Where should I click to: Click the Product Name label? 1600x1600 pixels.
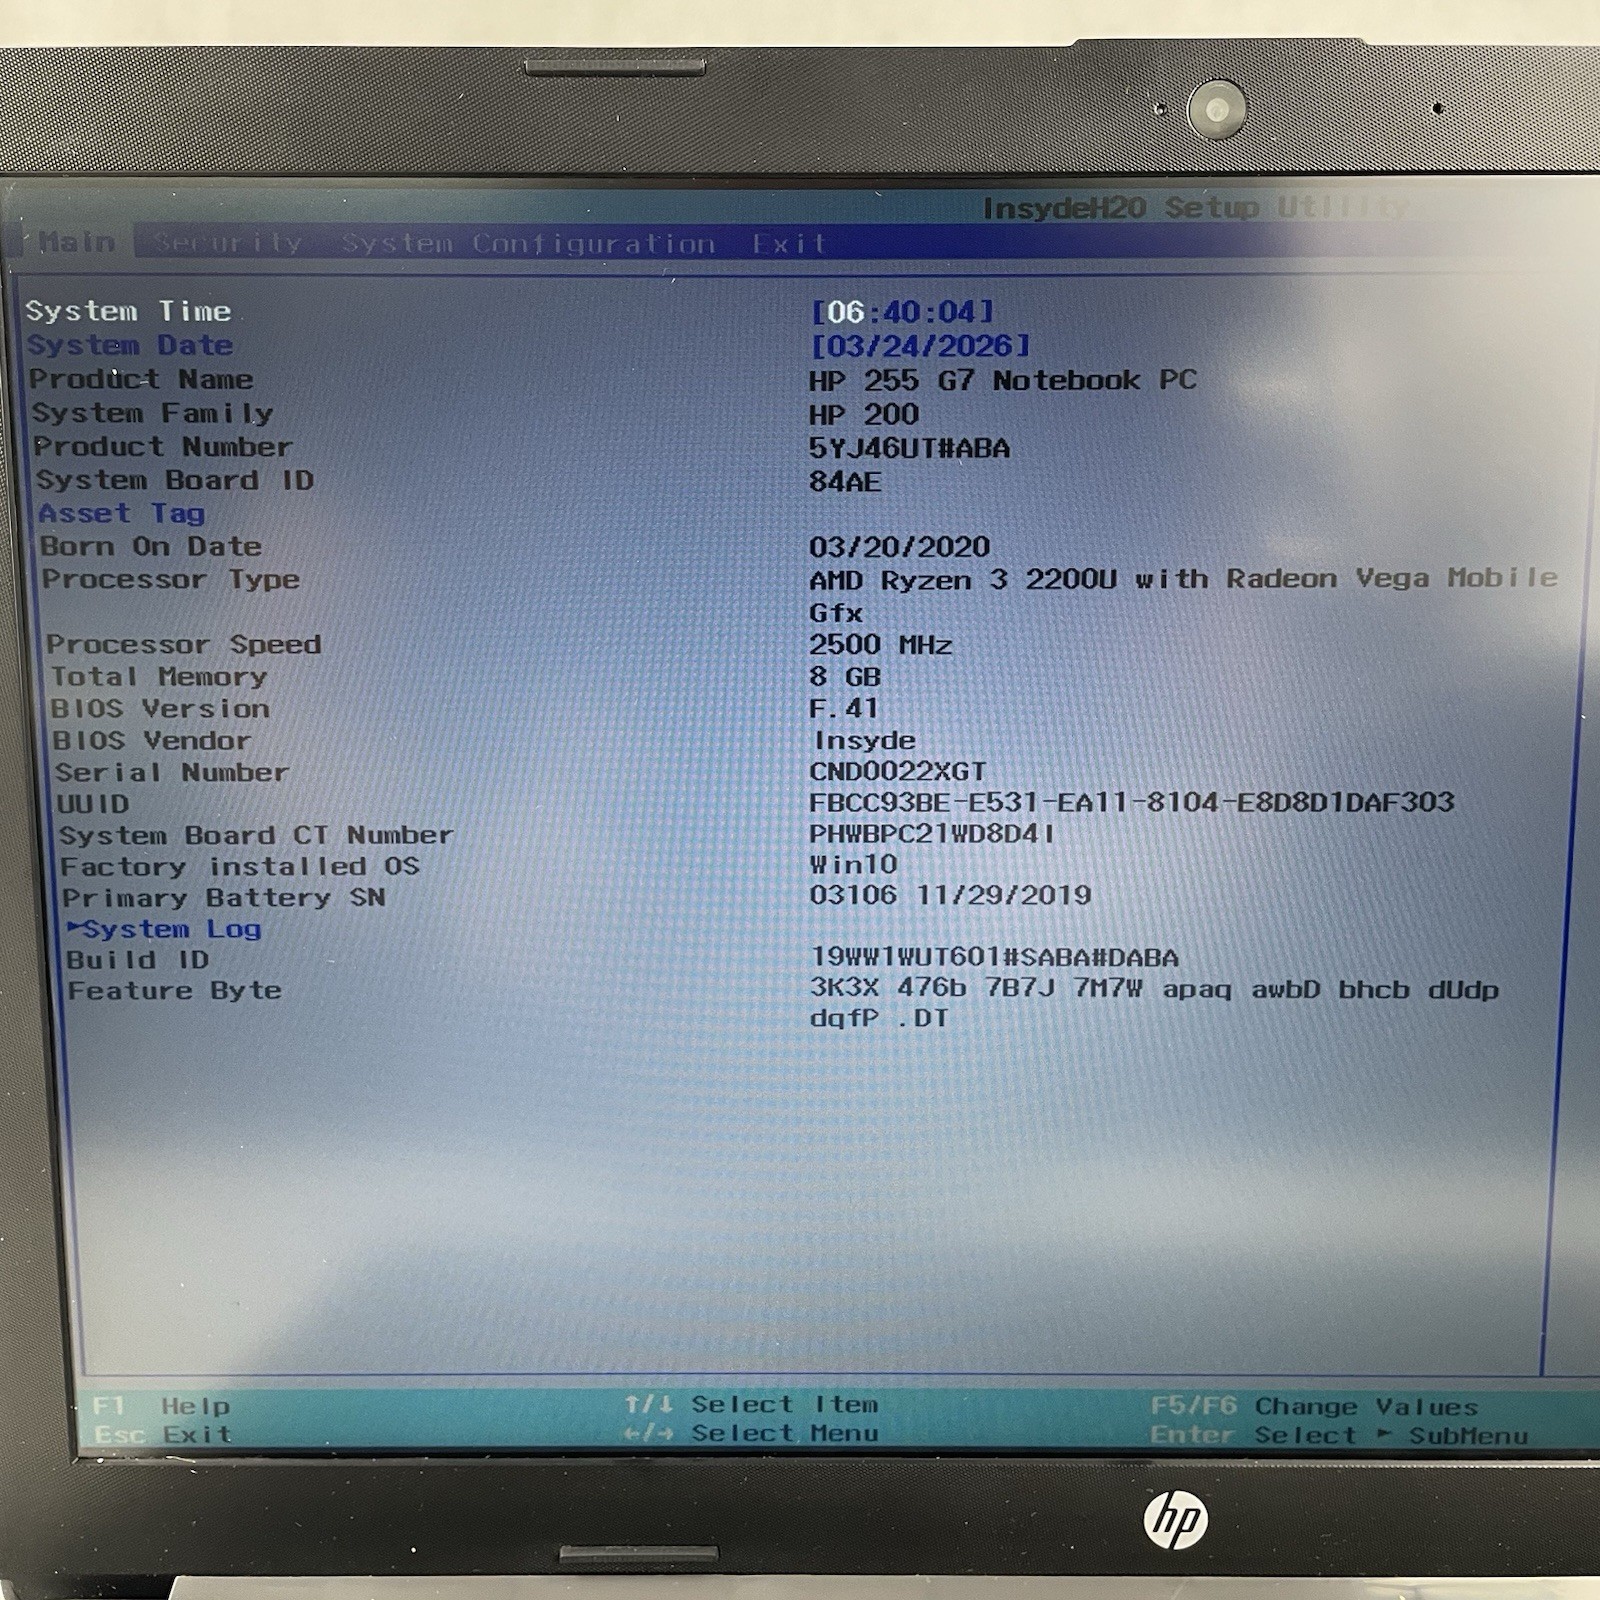(x=141, y=379)
